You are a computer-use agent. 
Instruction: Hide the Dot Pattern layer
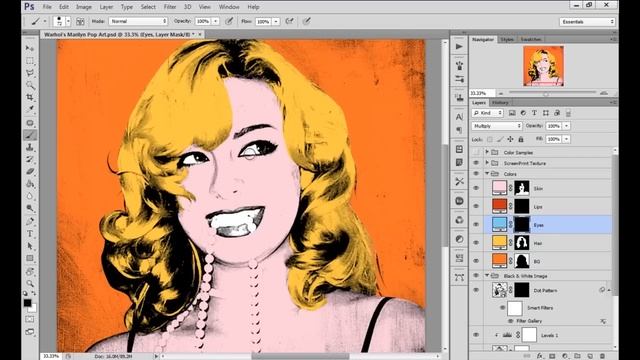click(x=476, y=290)
